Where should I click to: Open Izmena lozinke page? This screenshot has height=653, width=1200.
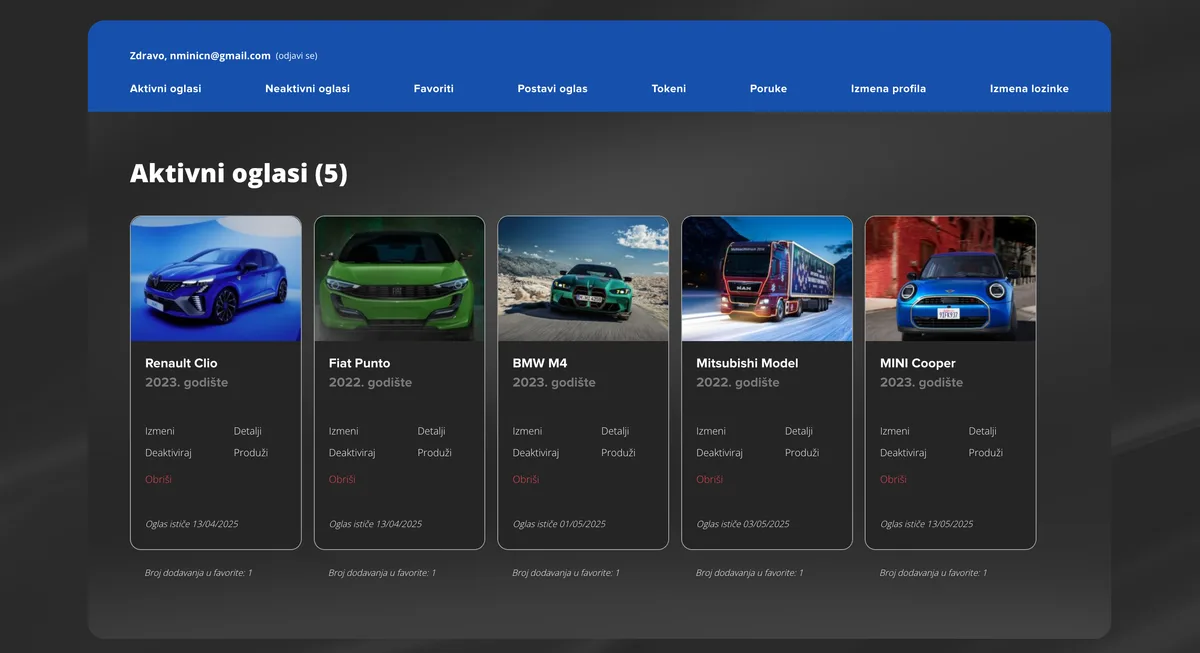click(x=1029, y=89)
